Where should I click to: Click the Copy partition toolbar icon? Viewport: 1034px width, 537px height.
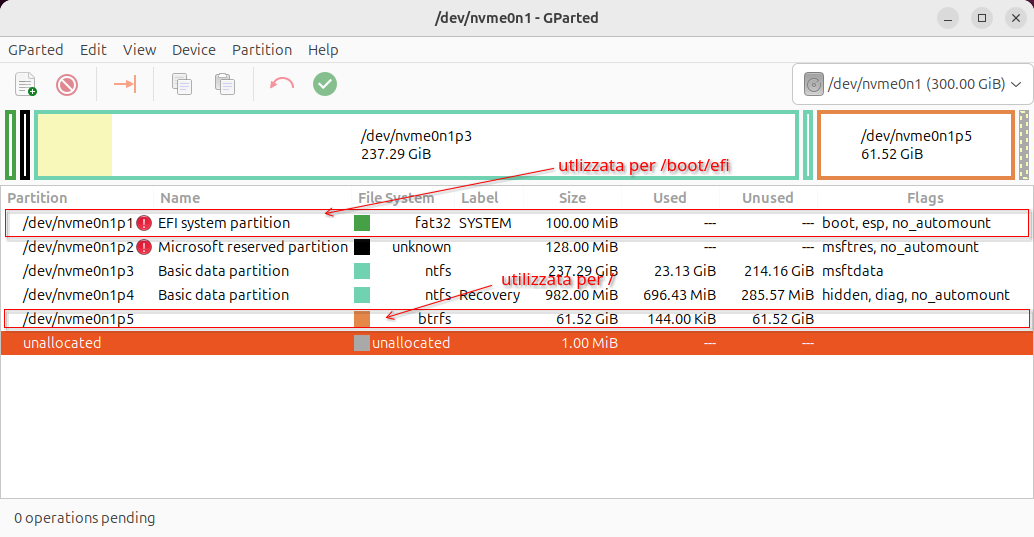[x=182, y=84]
